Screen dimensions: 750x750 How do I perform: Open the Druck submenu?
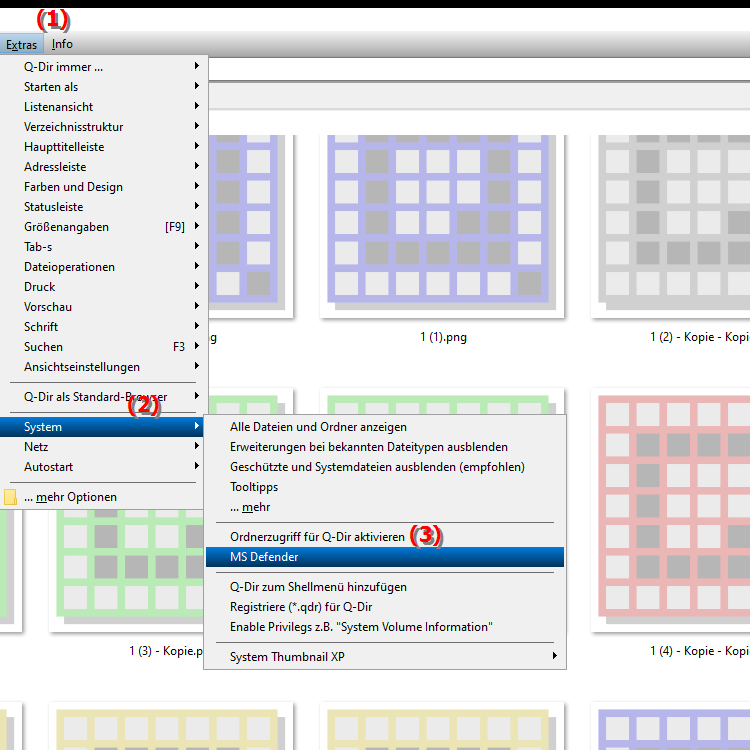pos(104,287)
